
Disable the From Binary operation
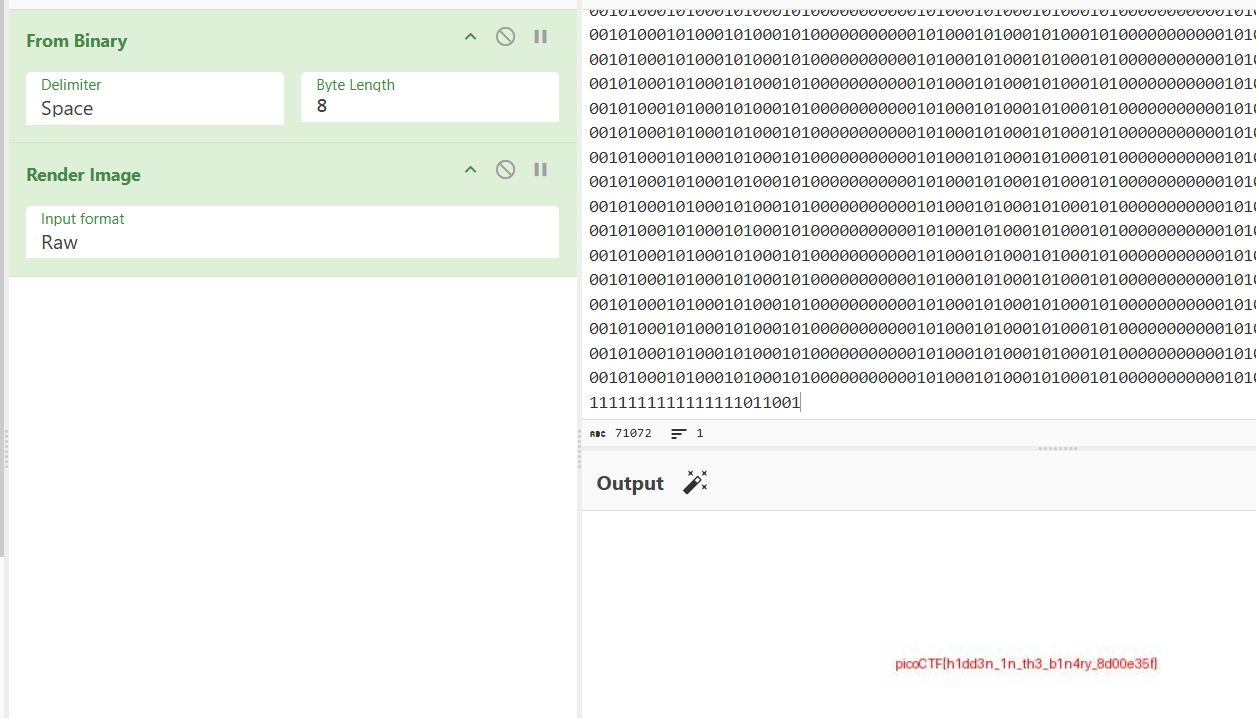pos(506,37)
